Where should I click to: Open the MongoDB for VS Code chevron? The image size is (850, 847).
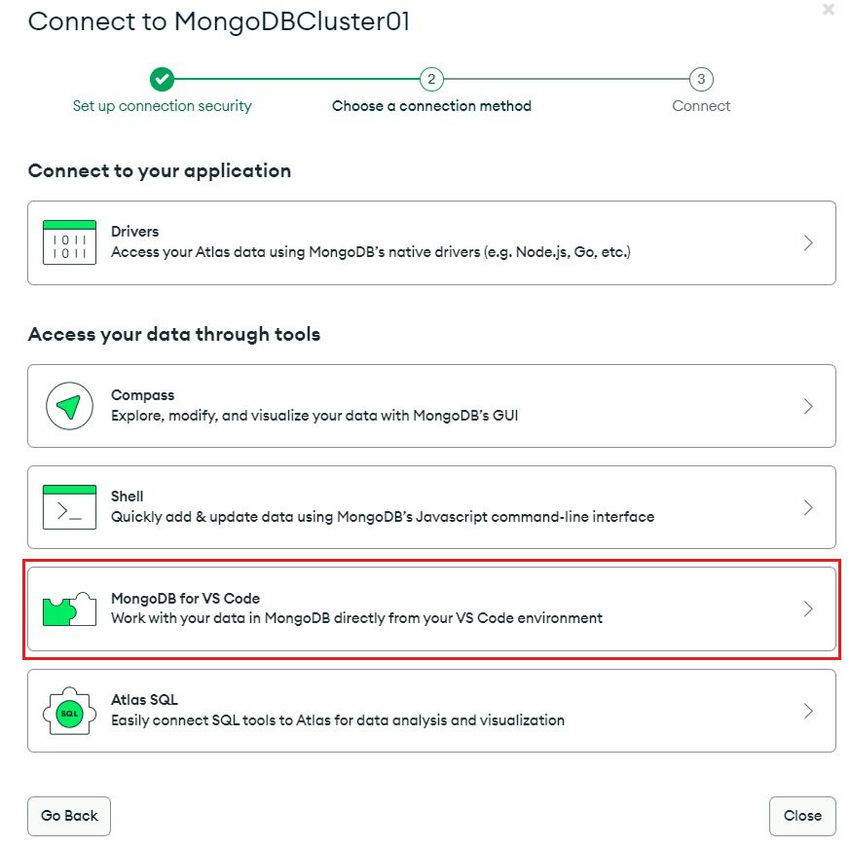coord(808,609)
